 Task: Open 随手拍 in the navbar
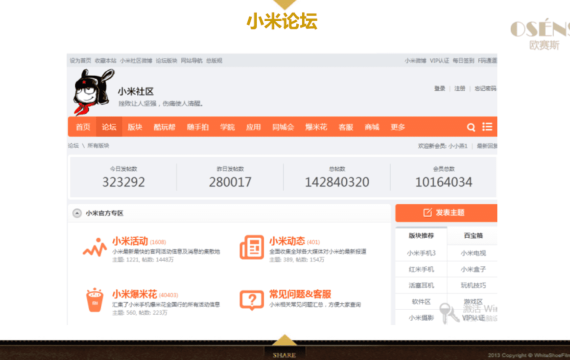pyautogui.click(x=198, y=127)
